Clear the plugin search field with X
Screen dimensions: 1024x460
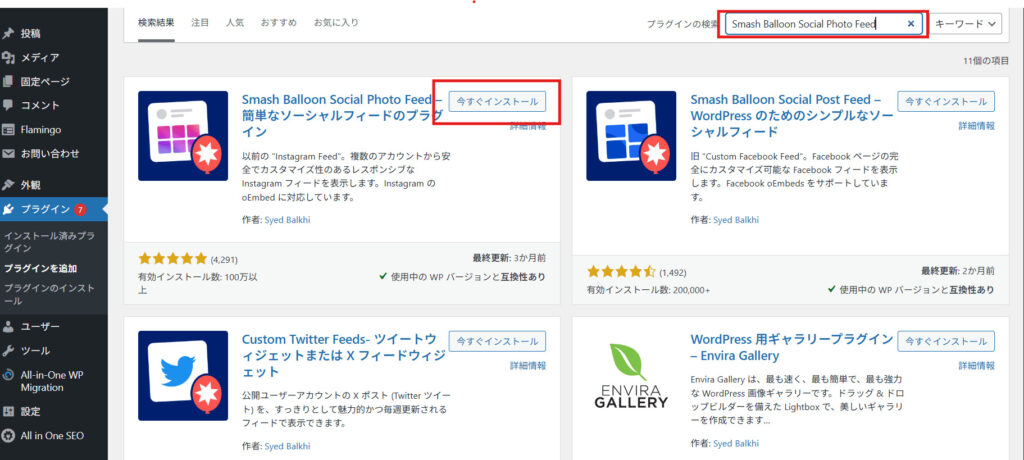[911, 24]
